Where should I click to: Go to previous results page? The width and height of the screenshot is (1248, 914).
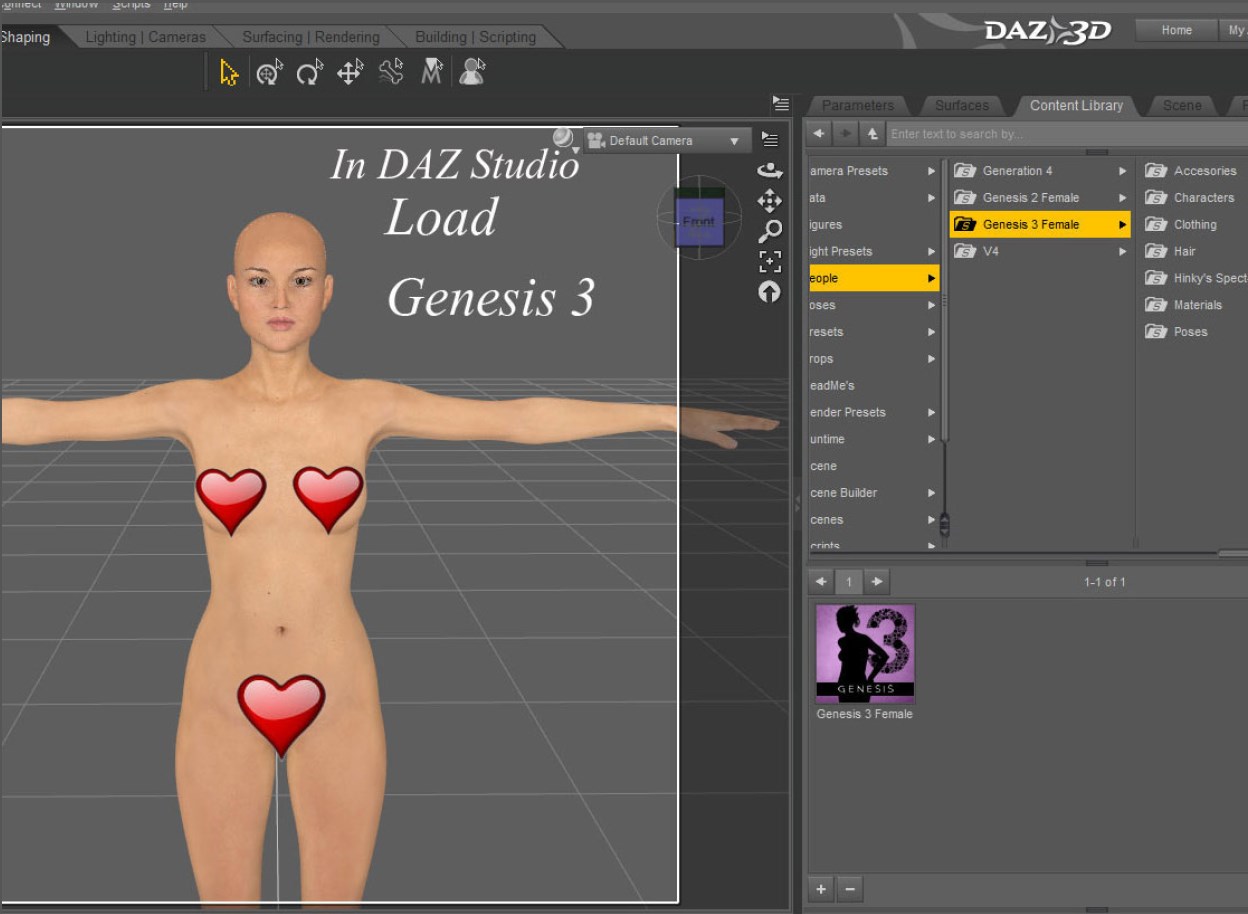(822, 582)
